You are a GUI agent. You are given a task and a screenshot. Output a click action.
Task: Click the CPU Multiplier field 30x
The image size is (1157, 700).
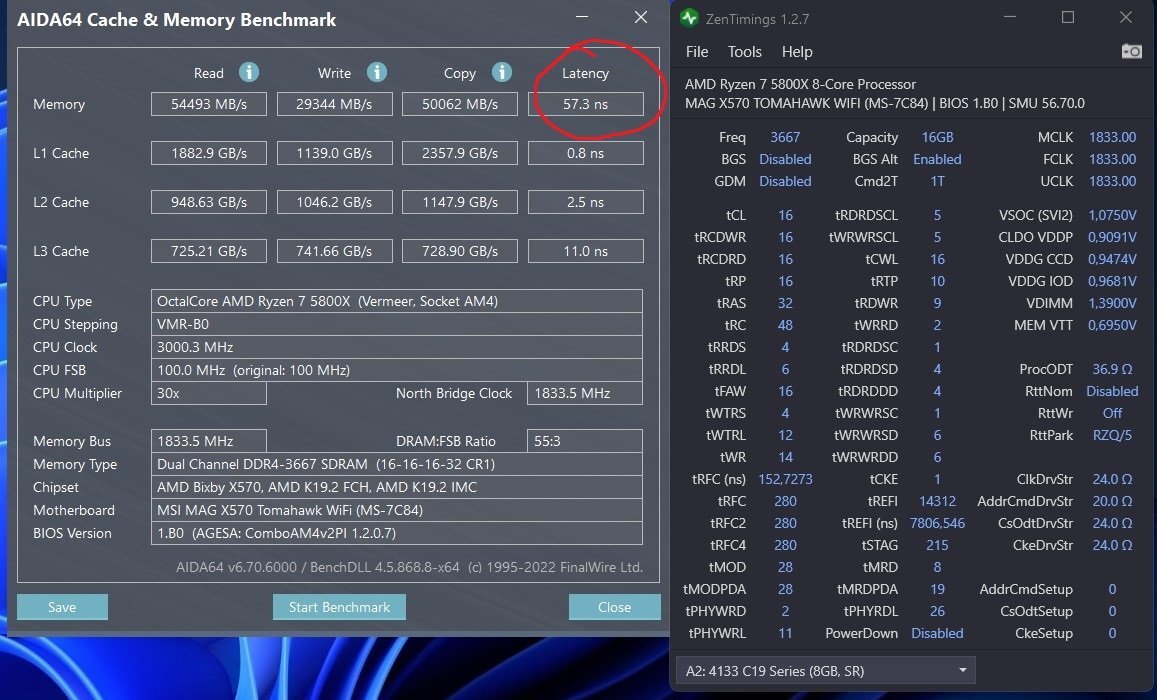[209, 393]
